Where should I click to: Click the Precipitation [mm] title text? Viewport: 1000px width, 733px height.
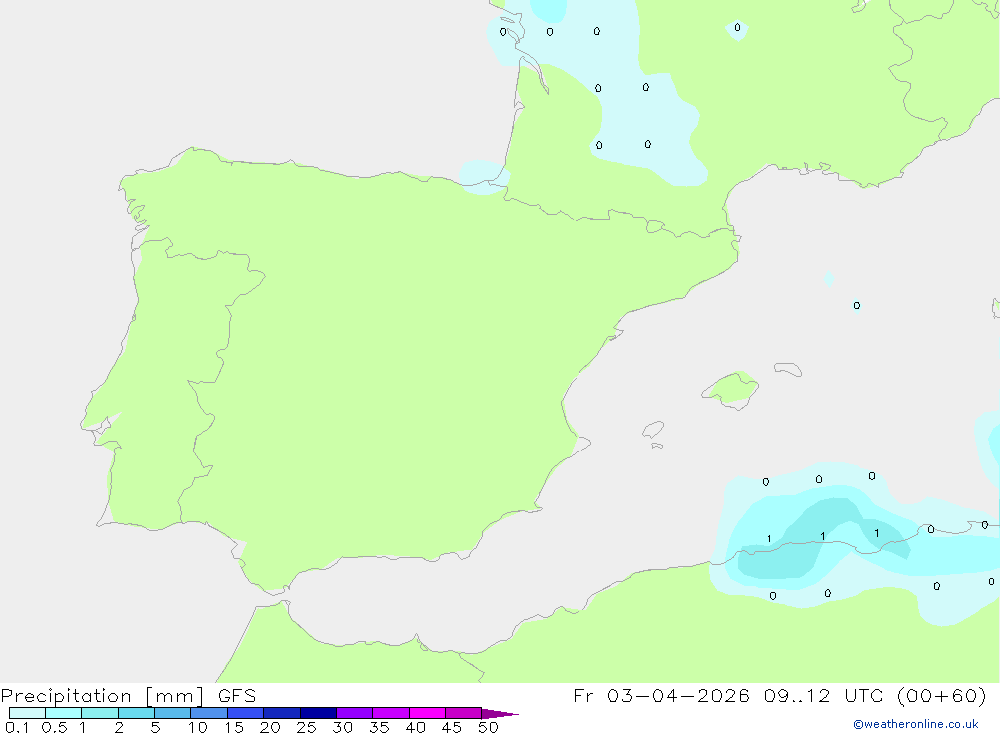pyautogui.click(x=103, y=696)
